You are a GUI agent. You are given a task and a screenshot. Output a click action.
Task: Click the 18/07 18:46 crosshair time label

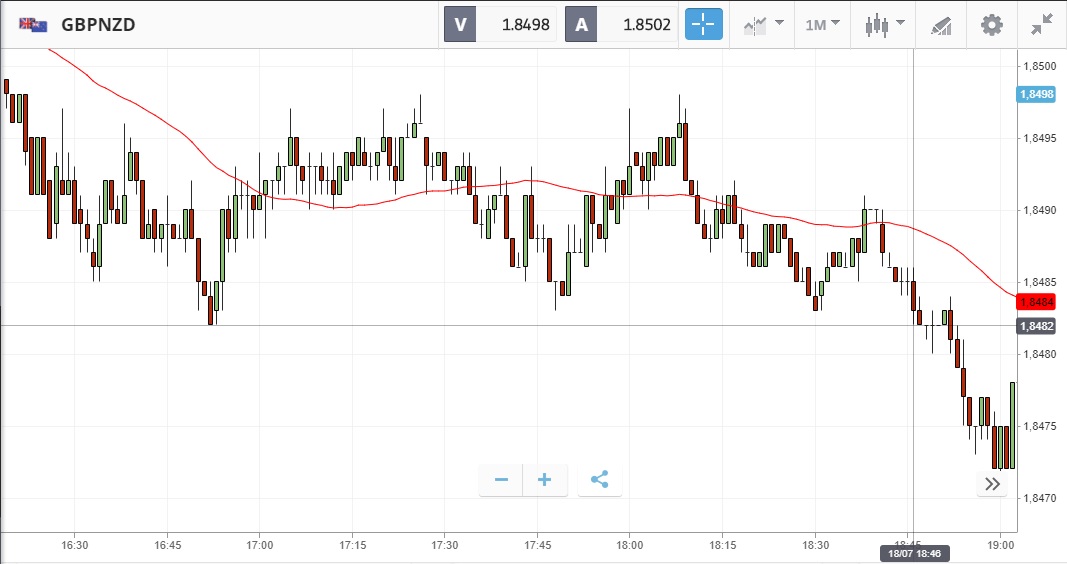[x=914, y=554]
